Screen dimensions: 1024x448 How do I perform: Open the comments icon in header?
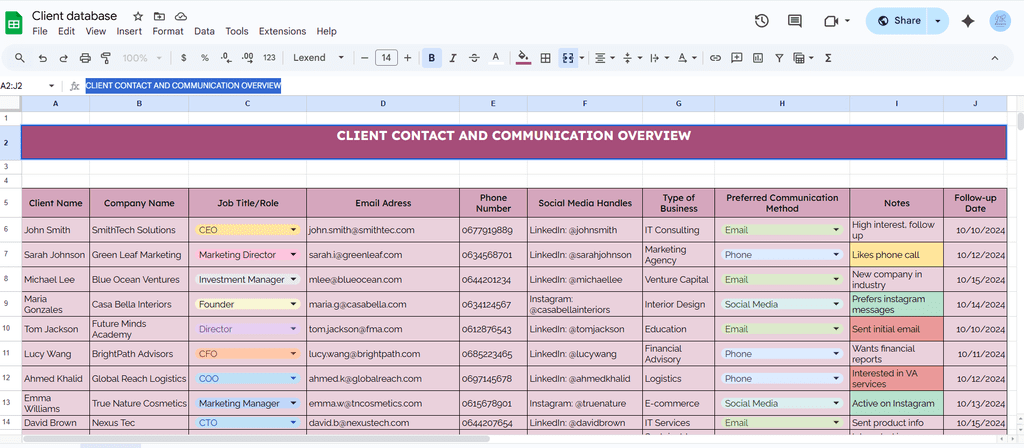pos(795,20)
